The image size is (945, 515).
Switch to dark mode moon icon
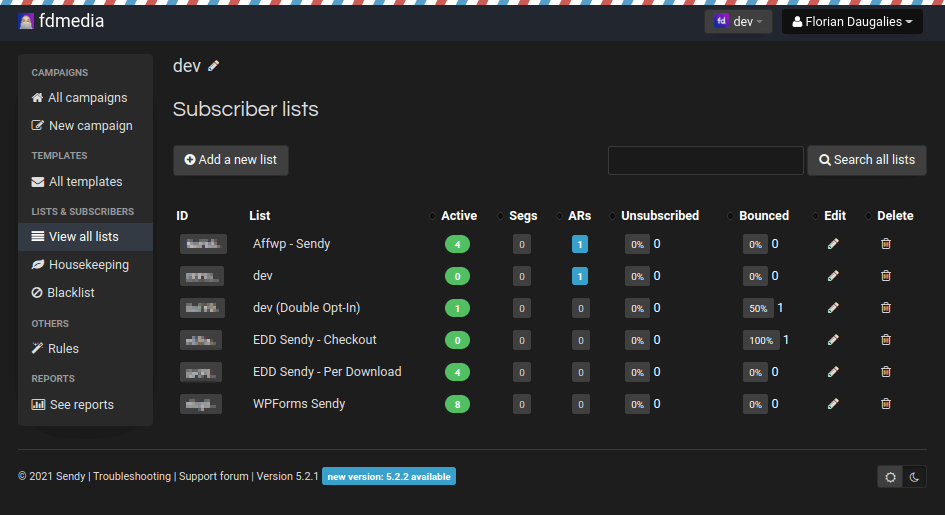point(914,477)
